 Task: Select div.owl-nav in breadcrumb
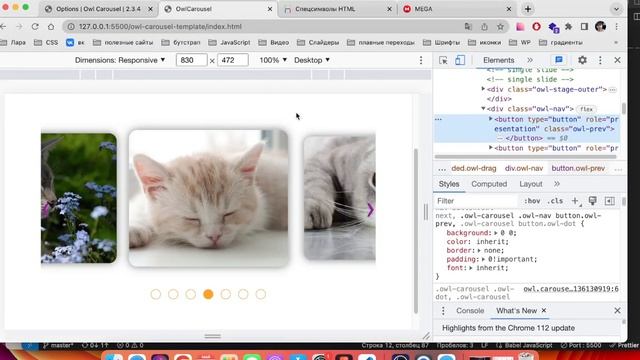524,168
